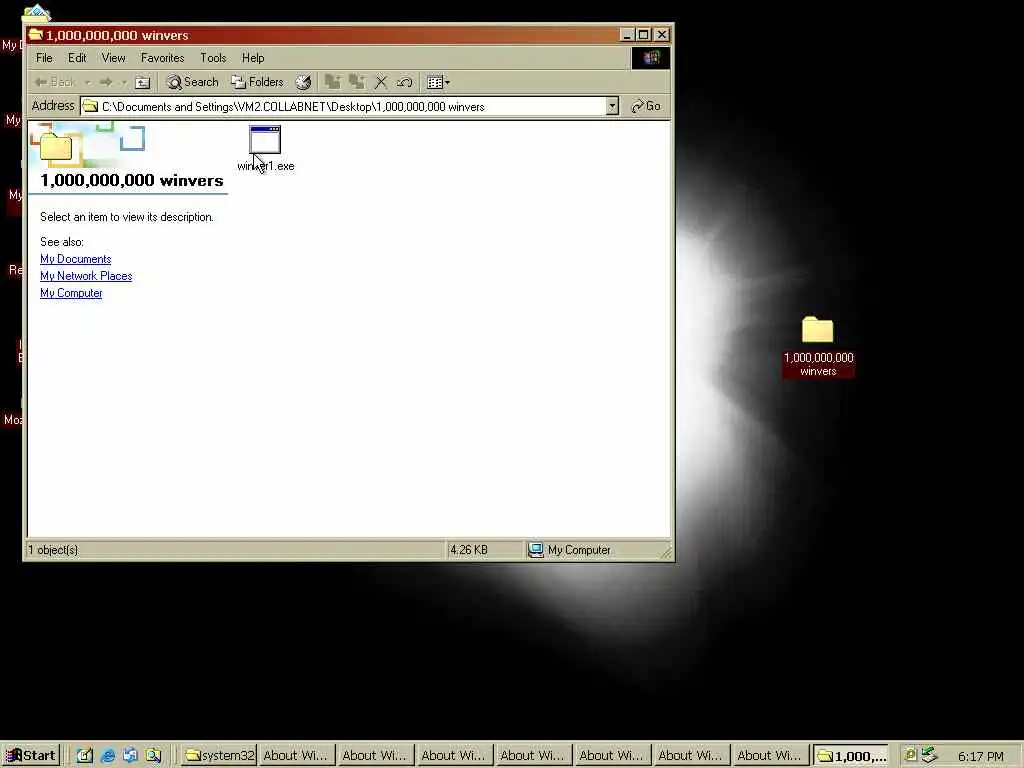Open the Favorites menu
This screenshot has width=1024, height=768.
click(163, 58)
